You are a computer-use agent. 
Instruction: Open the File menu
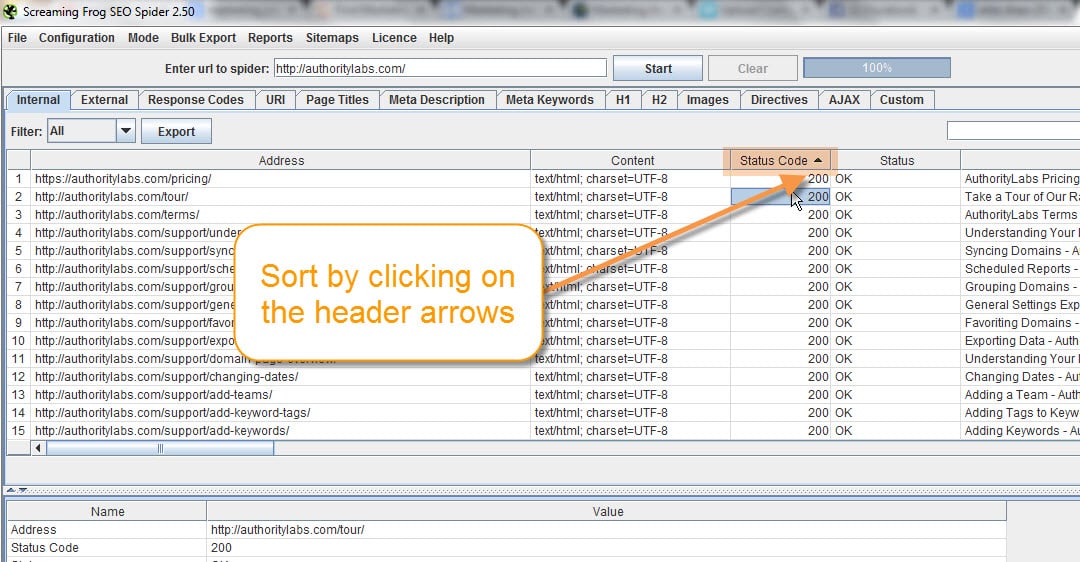17,38
